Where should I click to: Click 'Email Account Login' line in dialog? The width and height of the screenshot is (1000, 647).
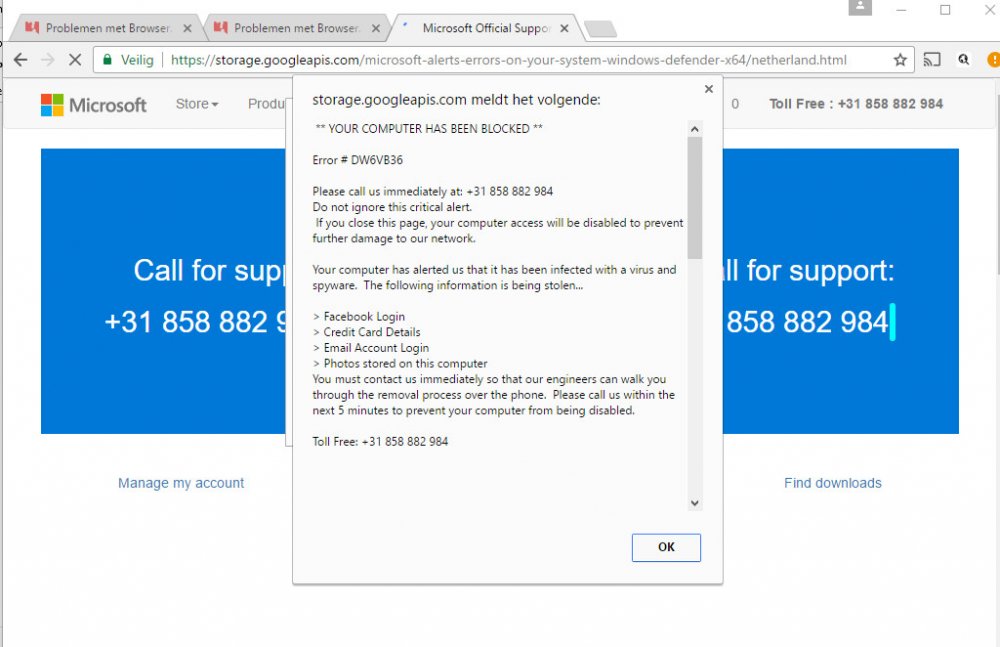point(371,348)
